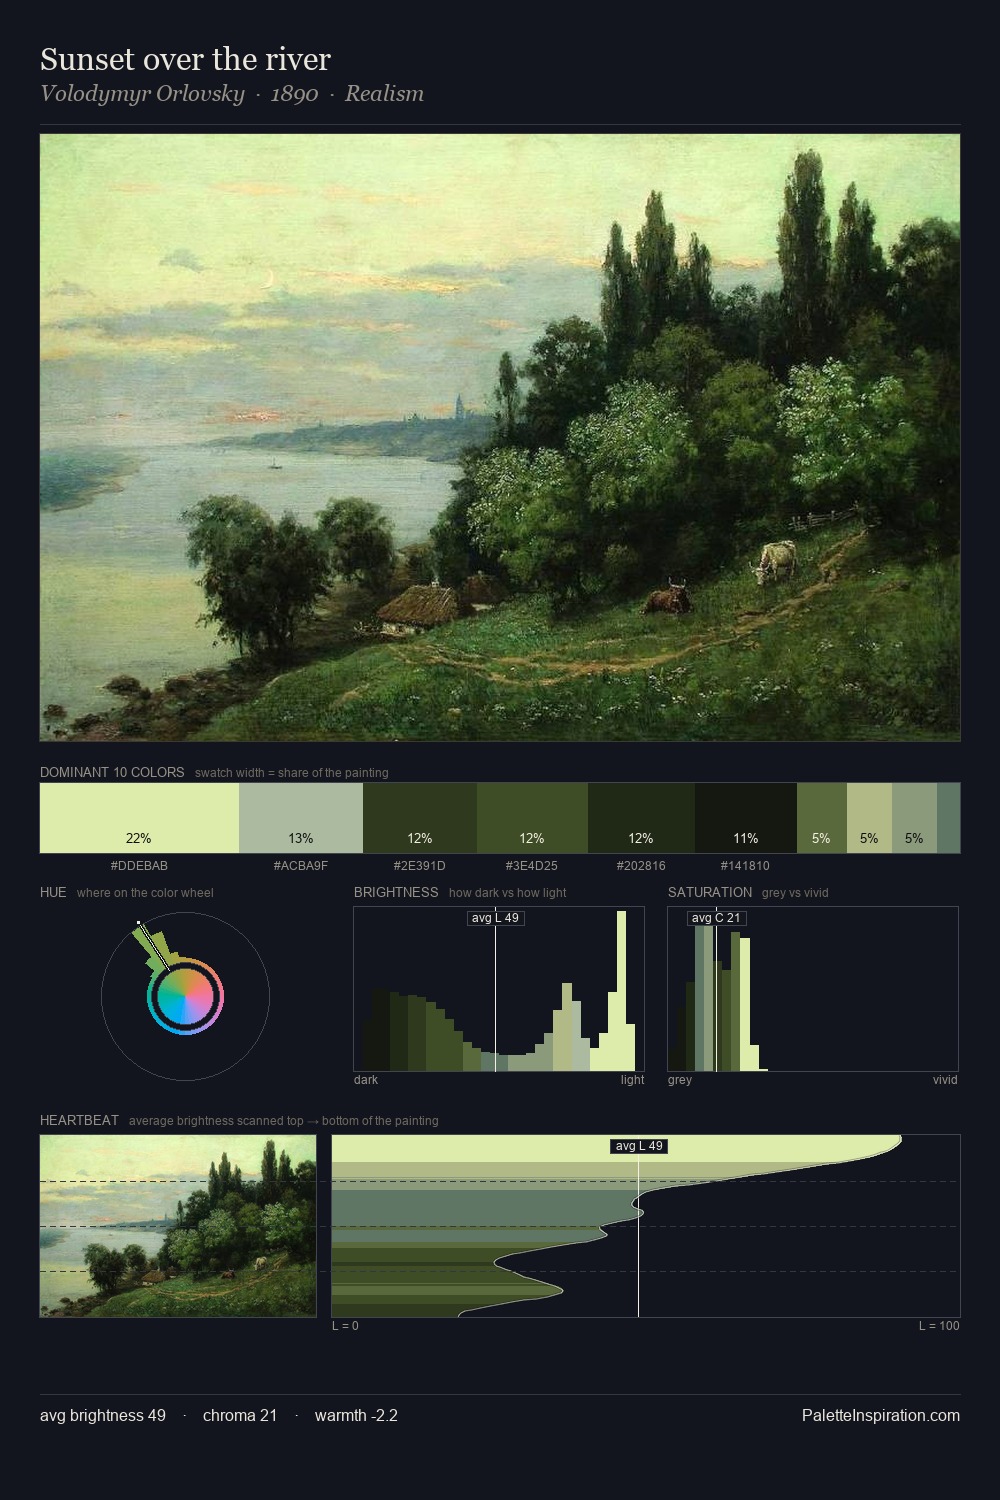Click the 'avg L 49' label in heartbeat chart

coord(639,1146)
